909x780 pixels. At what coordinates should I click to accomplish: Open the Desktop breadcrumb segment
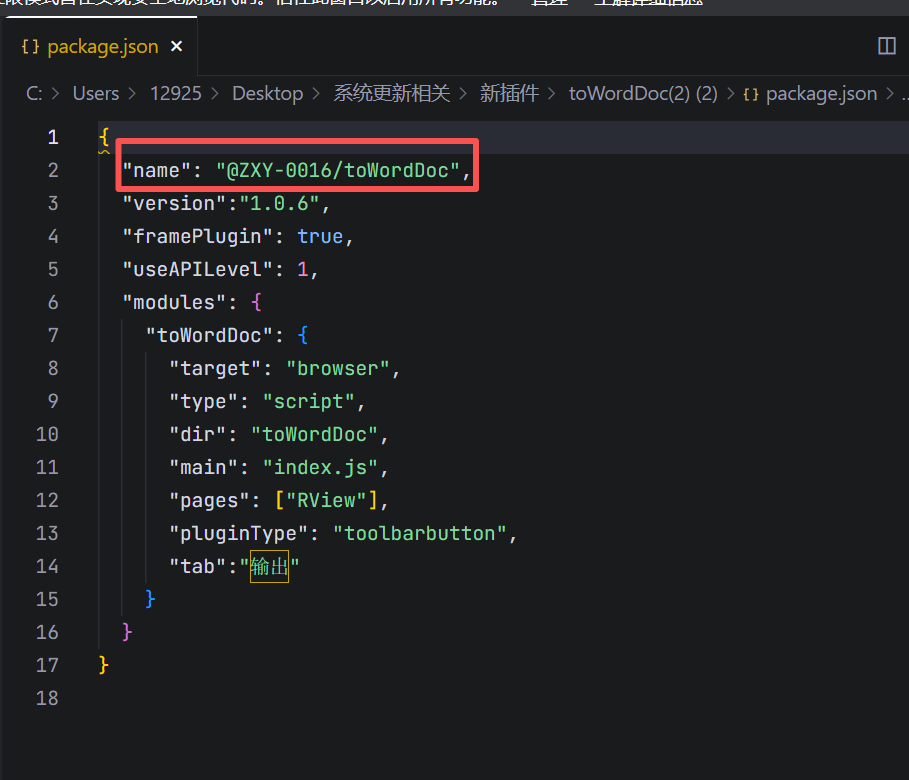coord(267,93)
